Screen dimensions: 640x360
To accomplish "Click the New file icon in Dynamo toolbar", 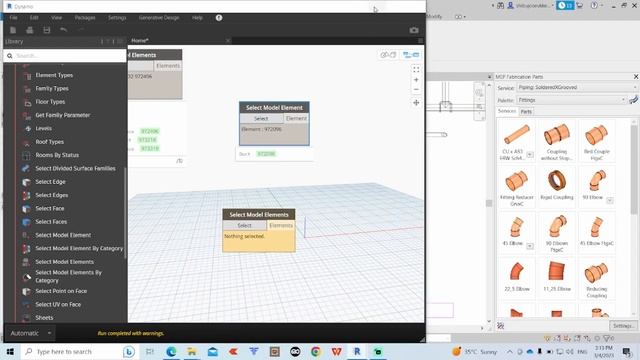I will coord(13,30).
